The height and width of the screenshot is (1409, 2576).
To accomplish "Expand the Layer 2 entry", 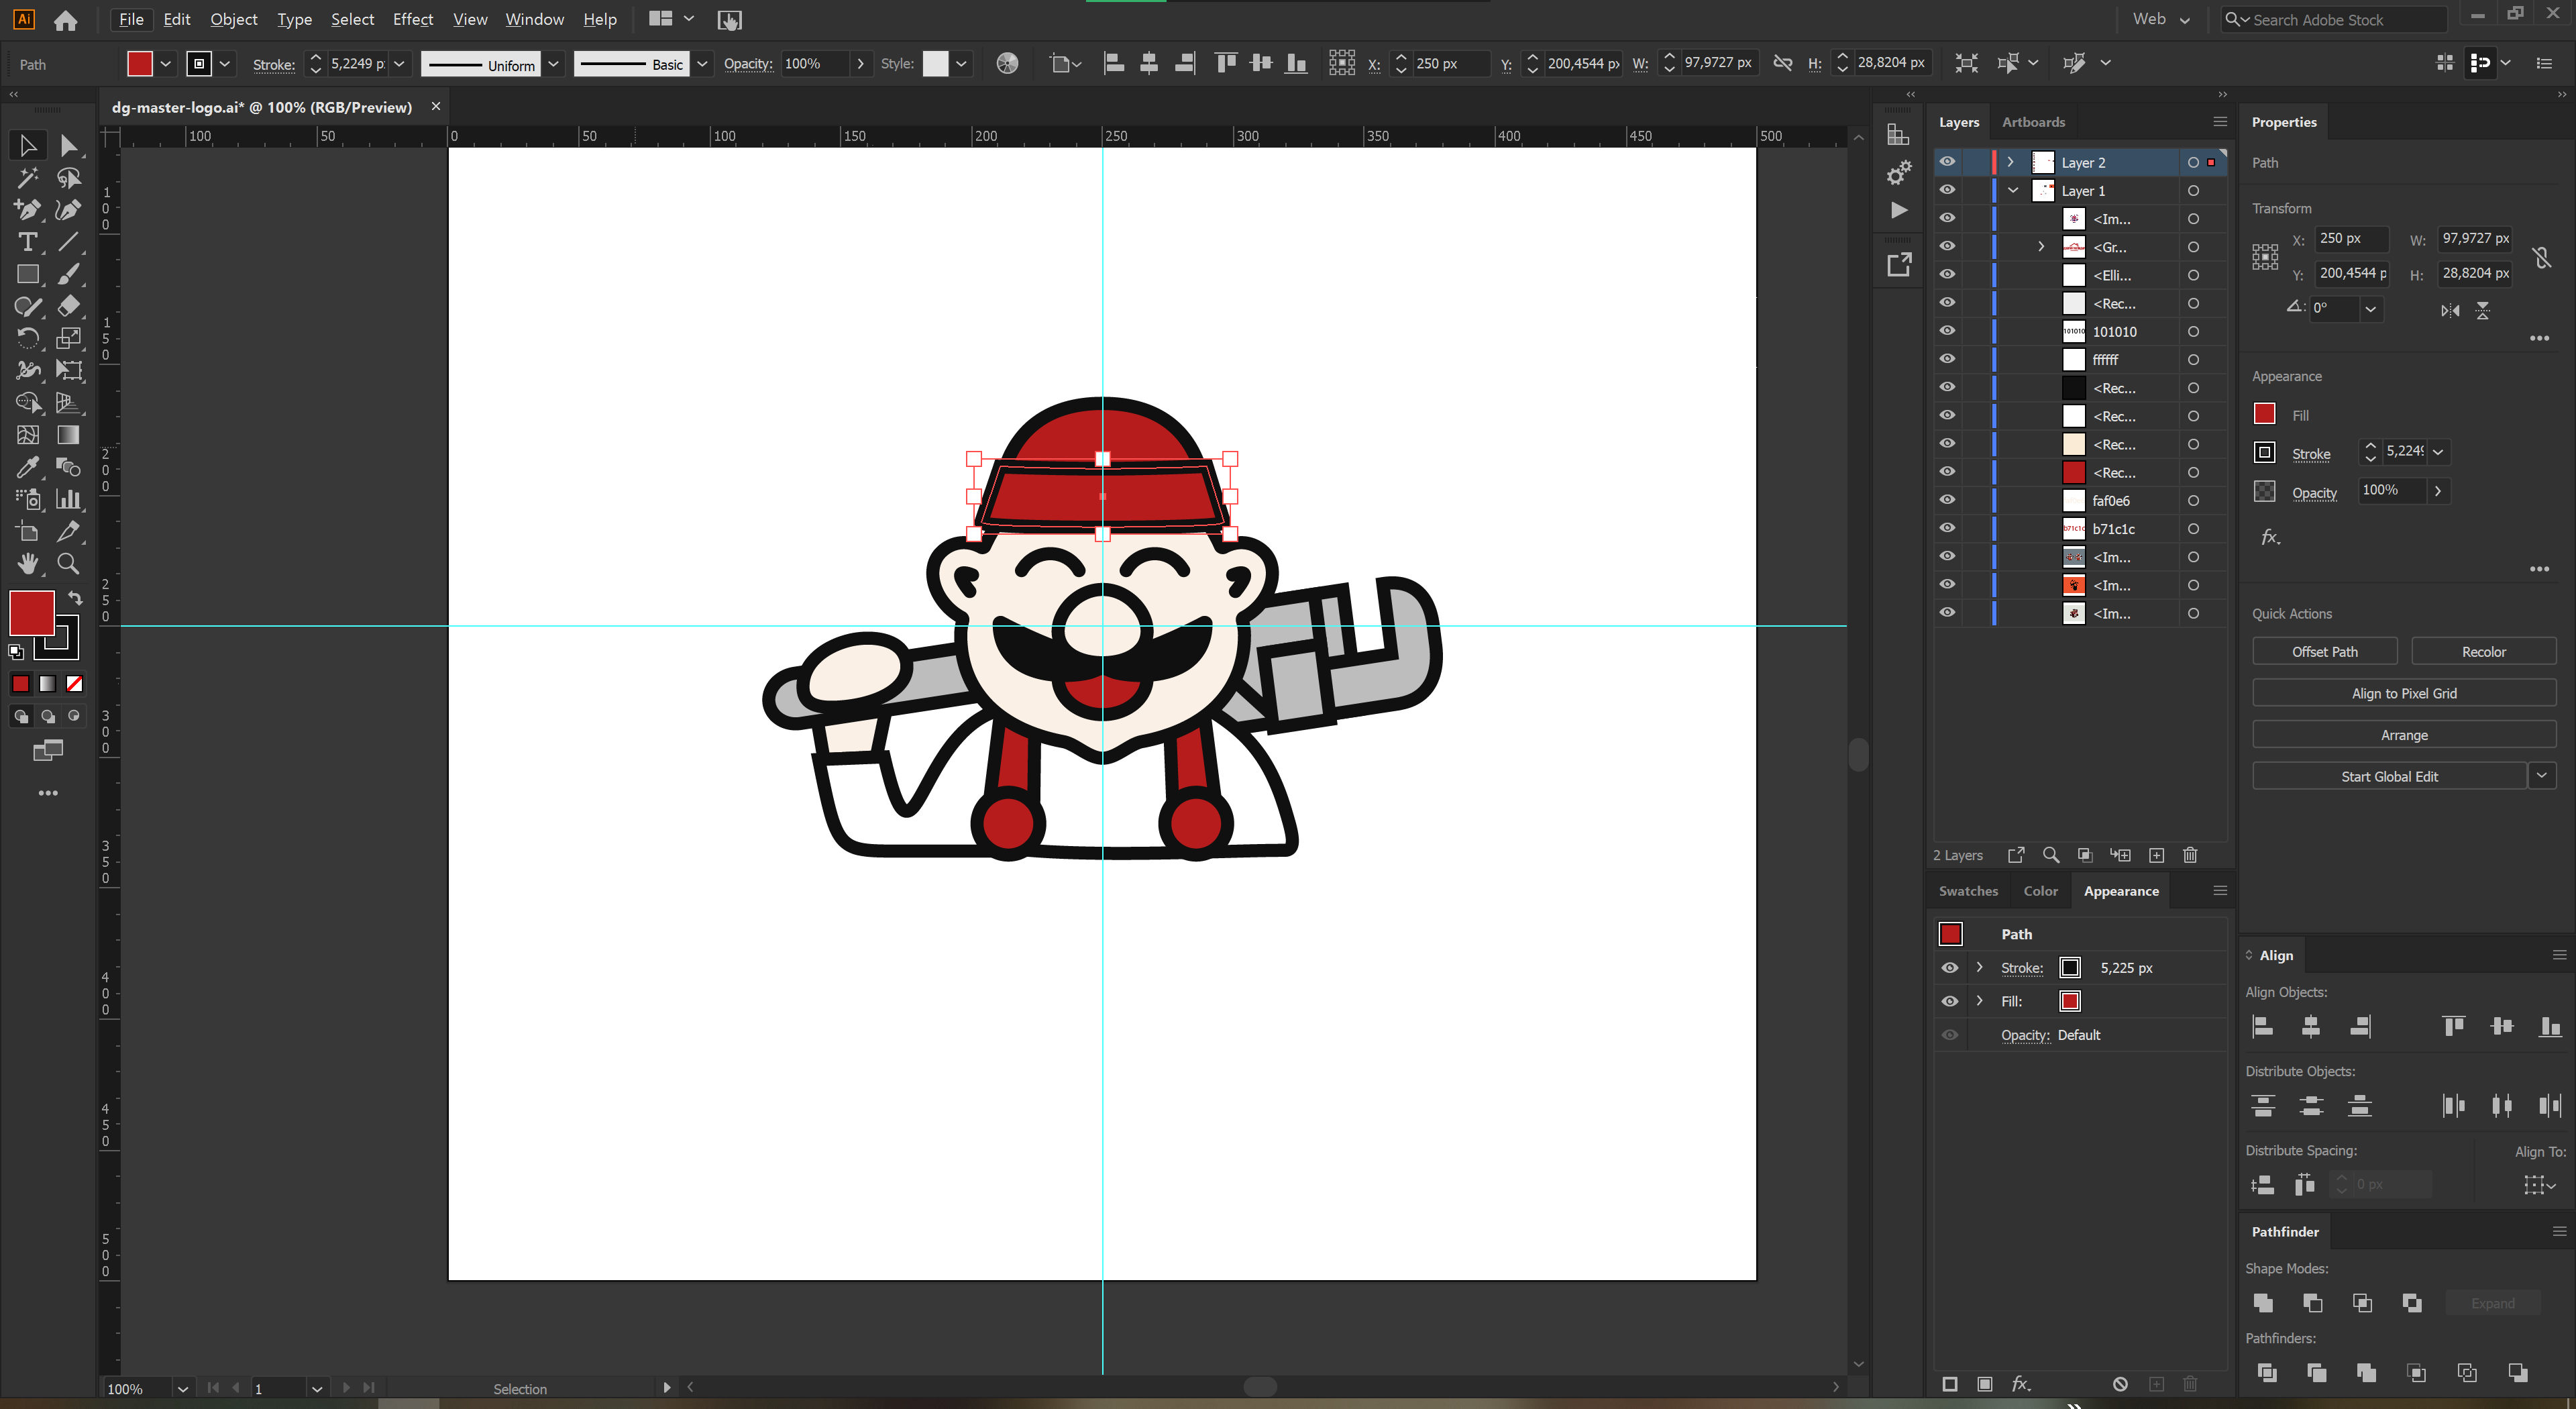I will [2011, 162].
